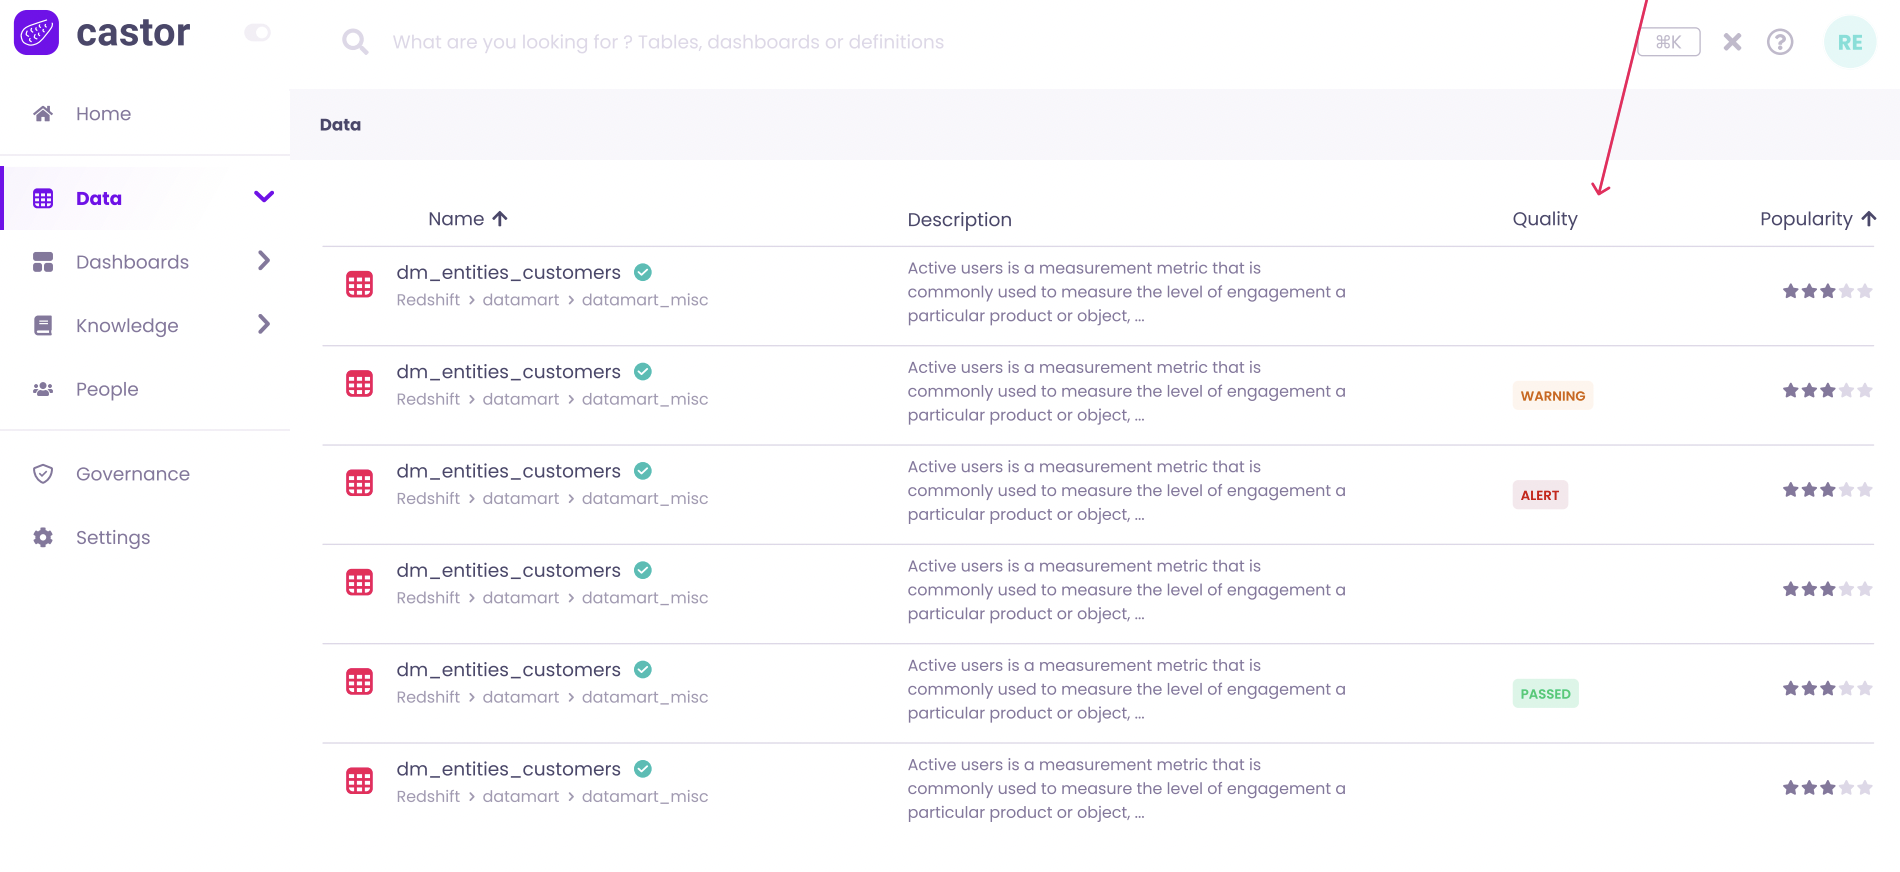The width and height of the screenshot is (1900, 872).
Task: Click the X icon beside the shortcut key
Action: click(x=1732, y=42)
